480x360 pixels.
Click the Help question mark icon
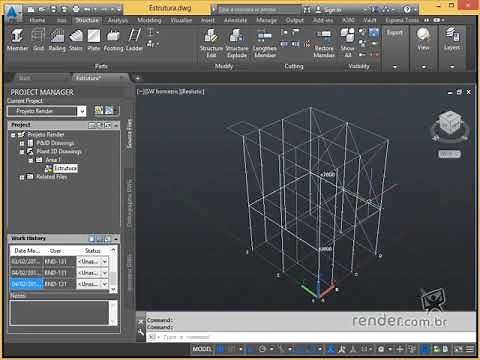tap(407, 10)
